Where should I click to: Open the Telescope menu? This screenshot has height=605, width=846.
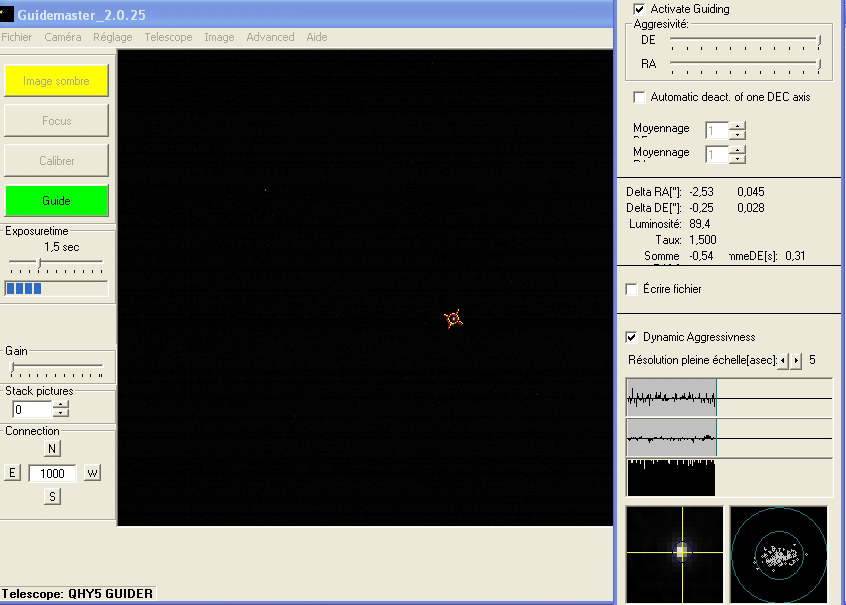168,37
